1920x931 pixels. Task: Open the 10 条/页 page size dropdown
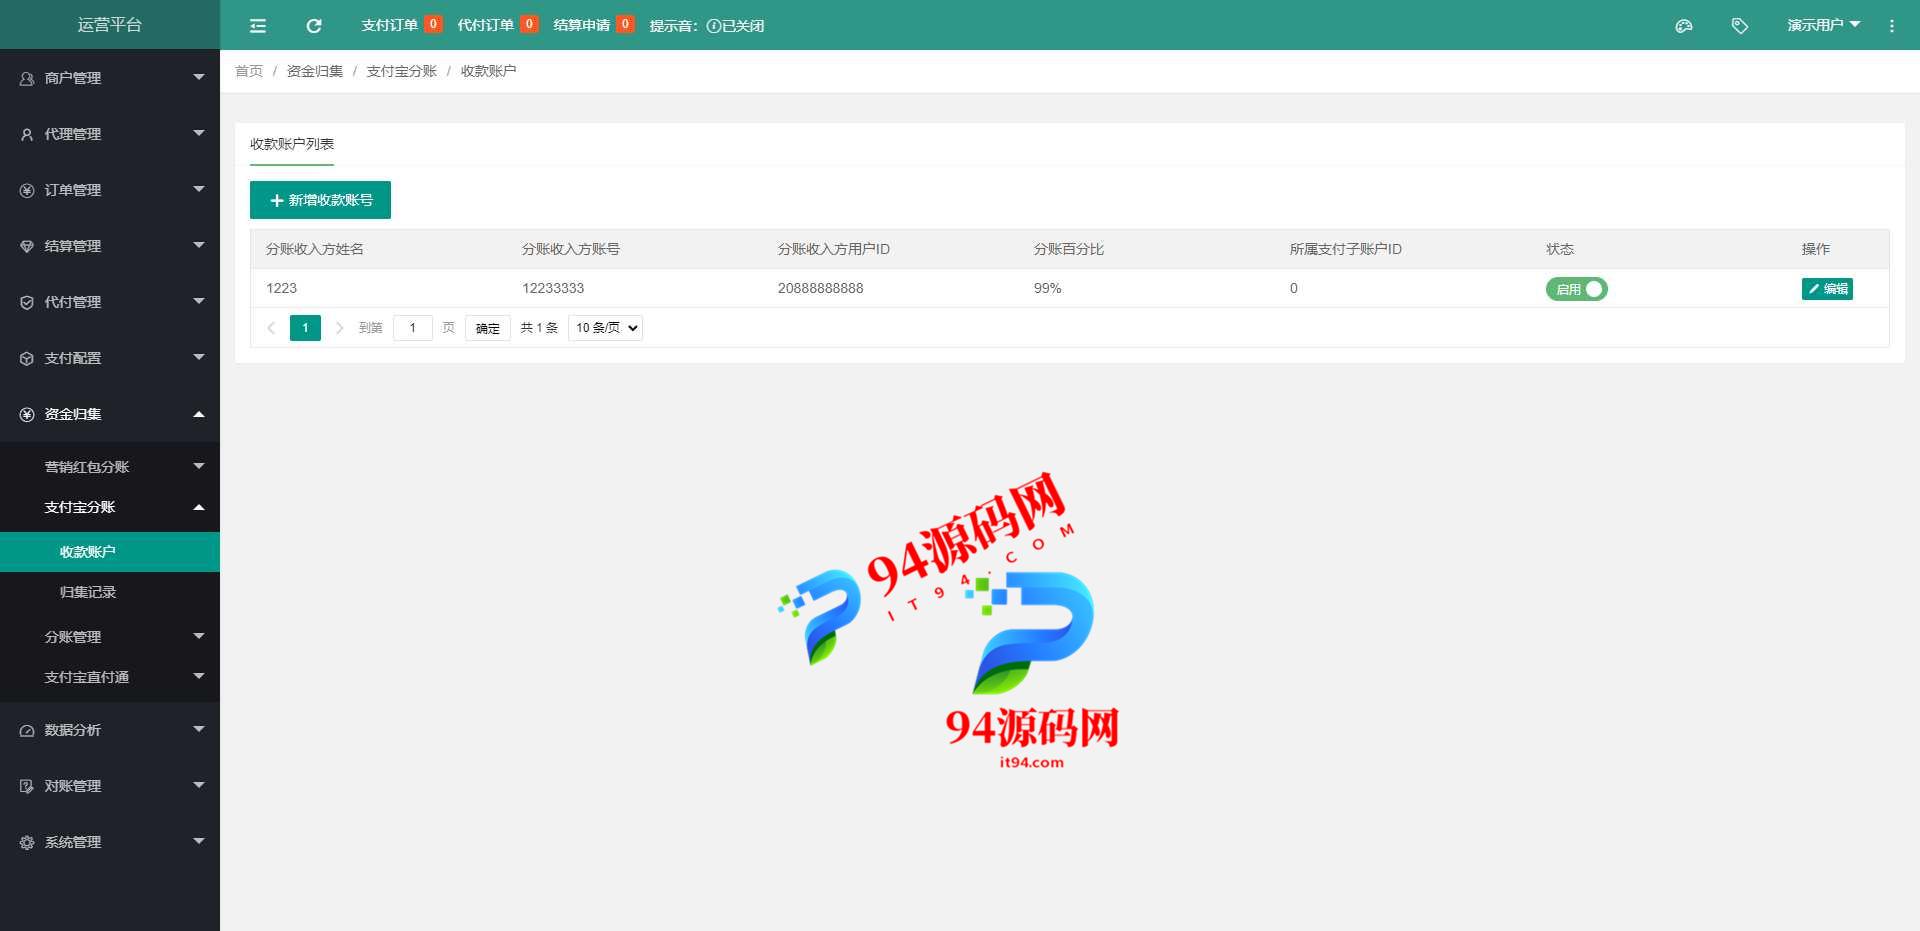pyautogui.click(x=605, y=328)
